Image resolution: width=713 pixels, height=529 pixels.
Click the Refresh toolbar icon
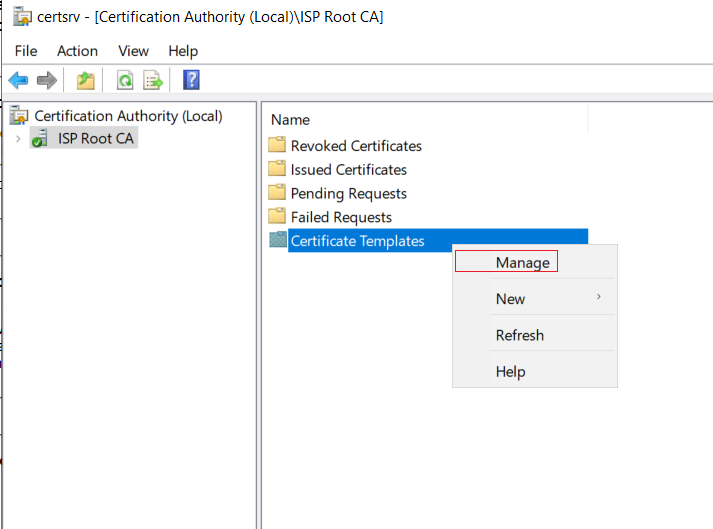click(x=125, y=81)
